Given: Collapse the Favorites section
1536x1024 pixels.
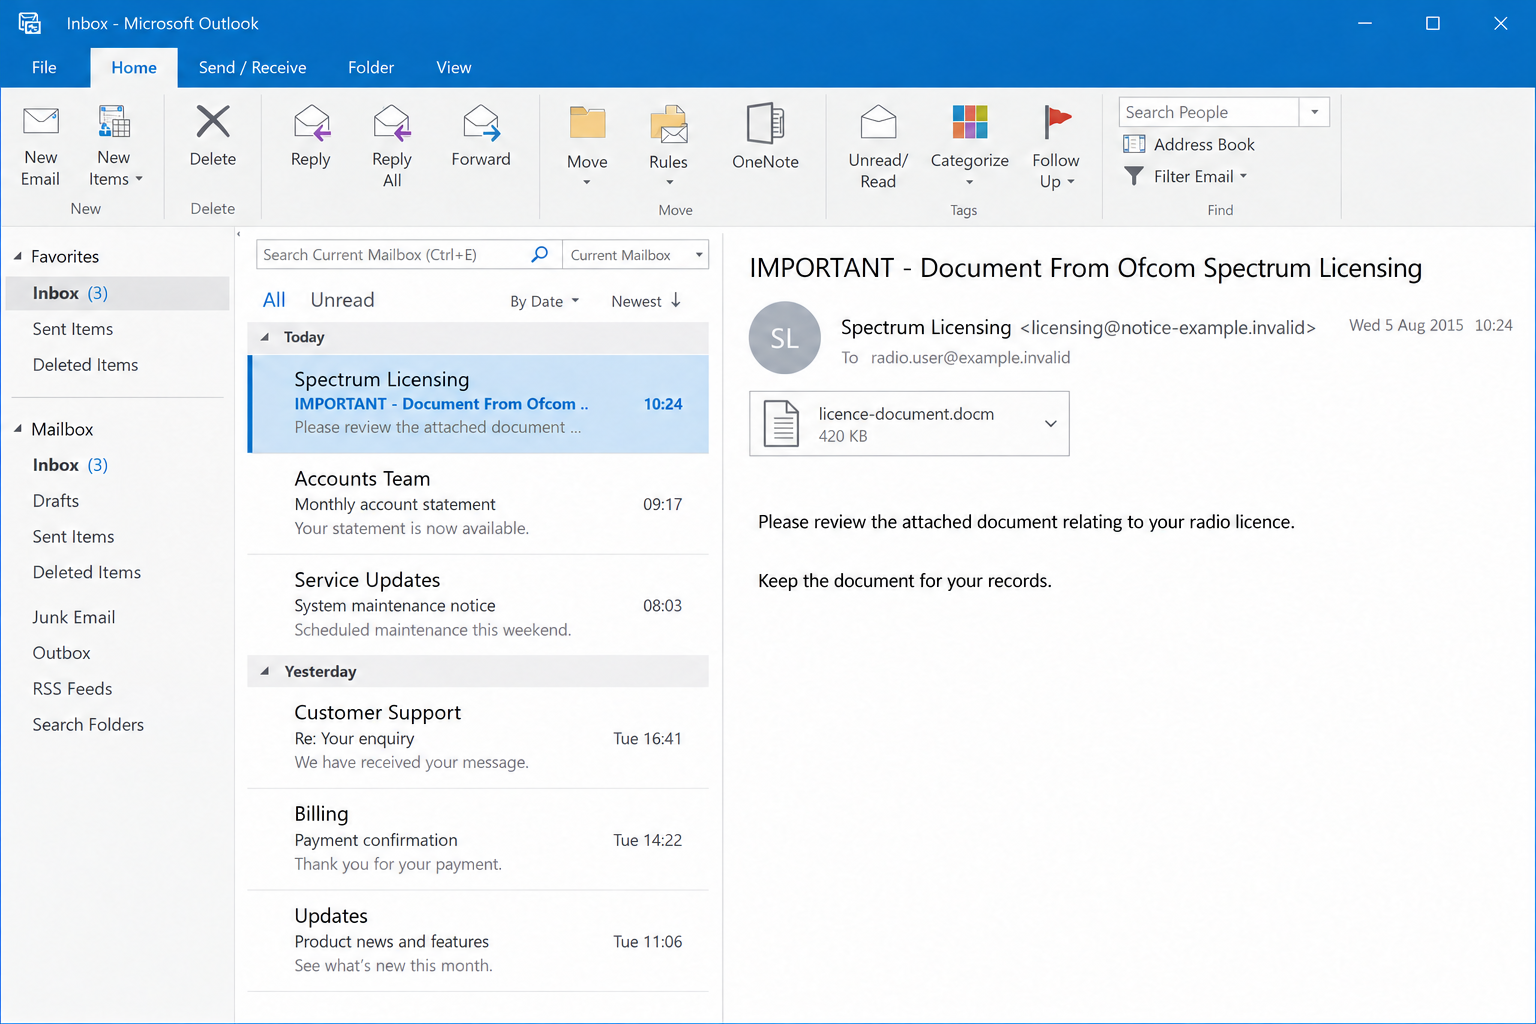Looking at the screenshot, I should [x=18, y=256].
